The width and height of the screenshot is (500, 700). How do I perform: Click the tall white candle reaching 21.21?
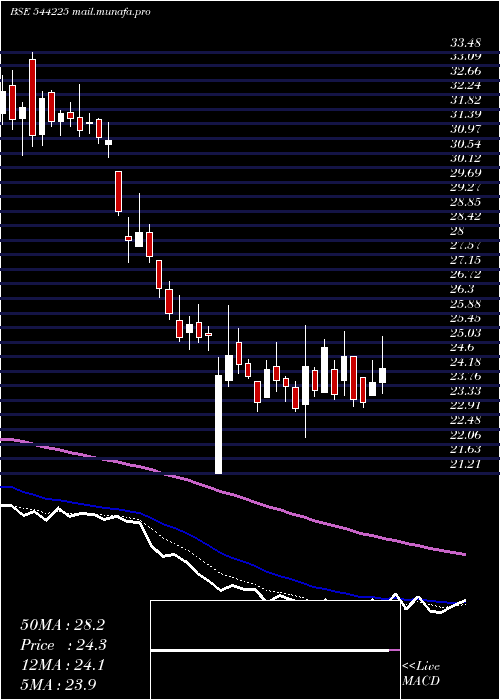tap(218, 424)
